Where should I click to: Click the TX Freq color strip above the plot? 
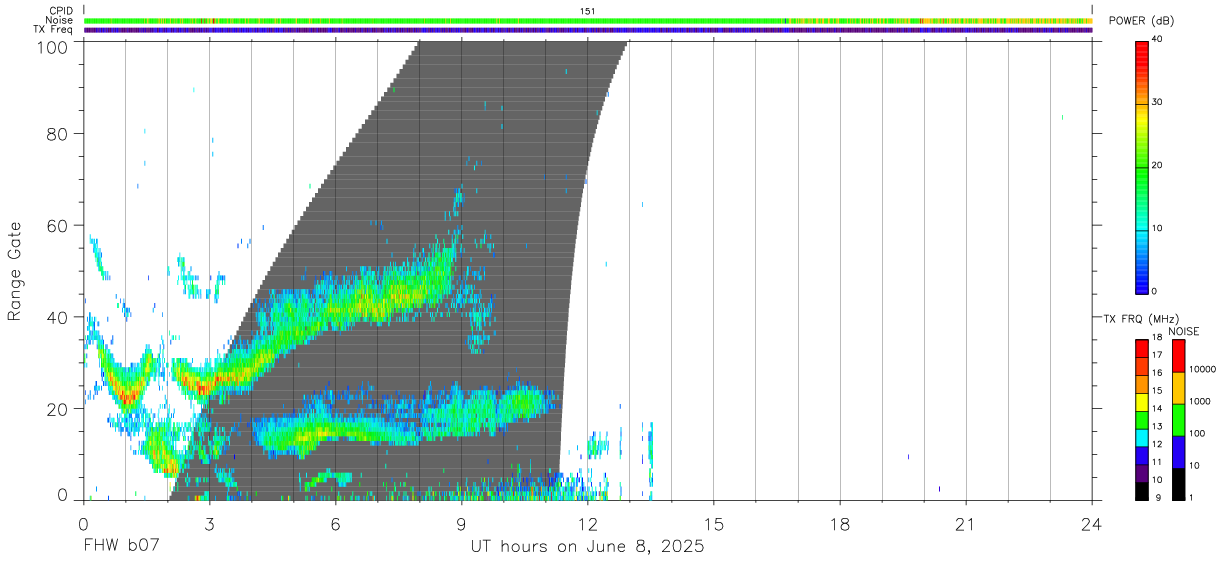point(588,30)
